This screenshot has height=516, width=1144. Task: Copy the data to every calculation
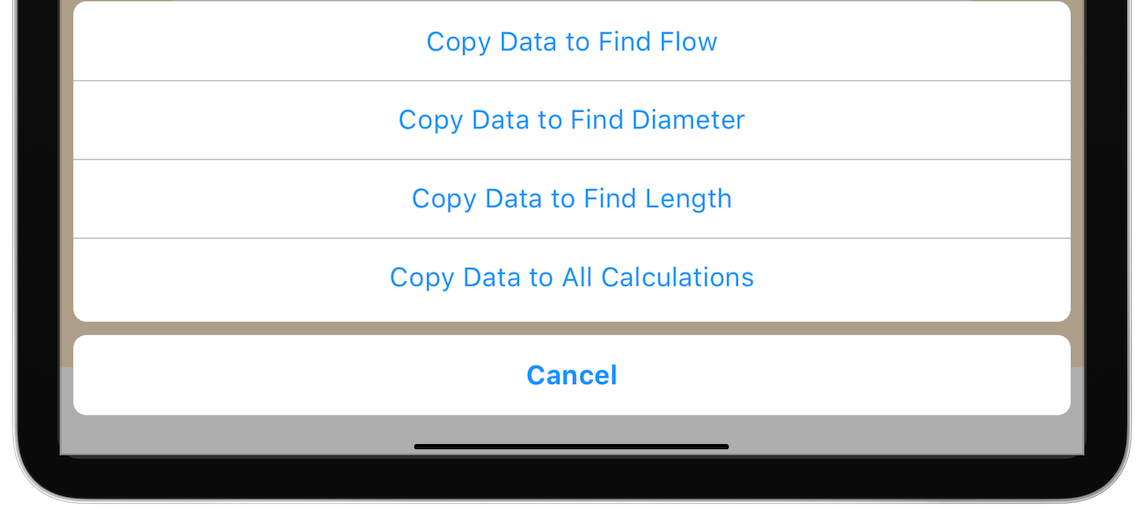click(x=571, y=277)
